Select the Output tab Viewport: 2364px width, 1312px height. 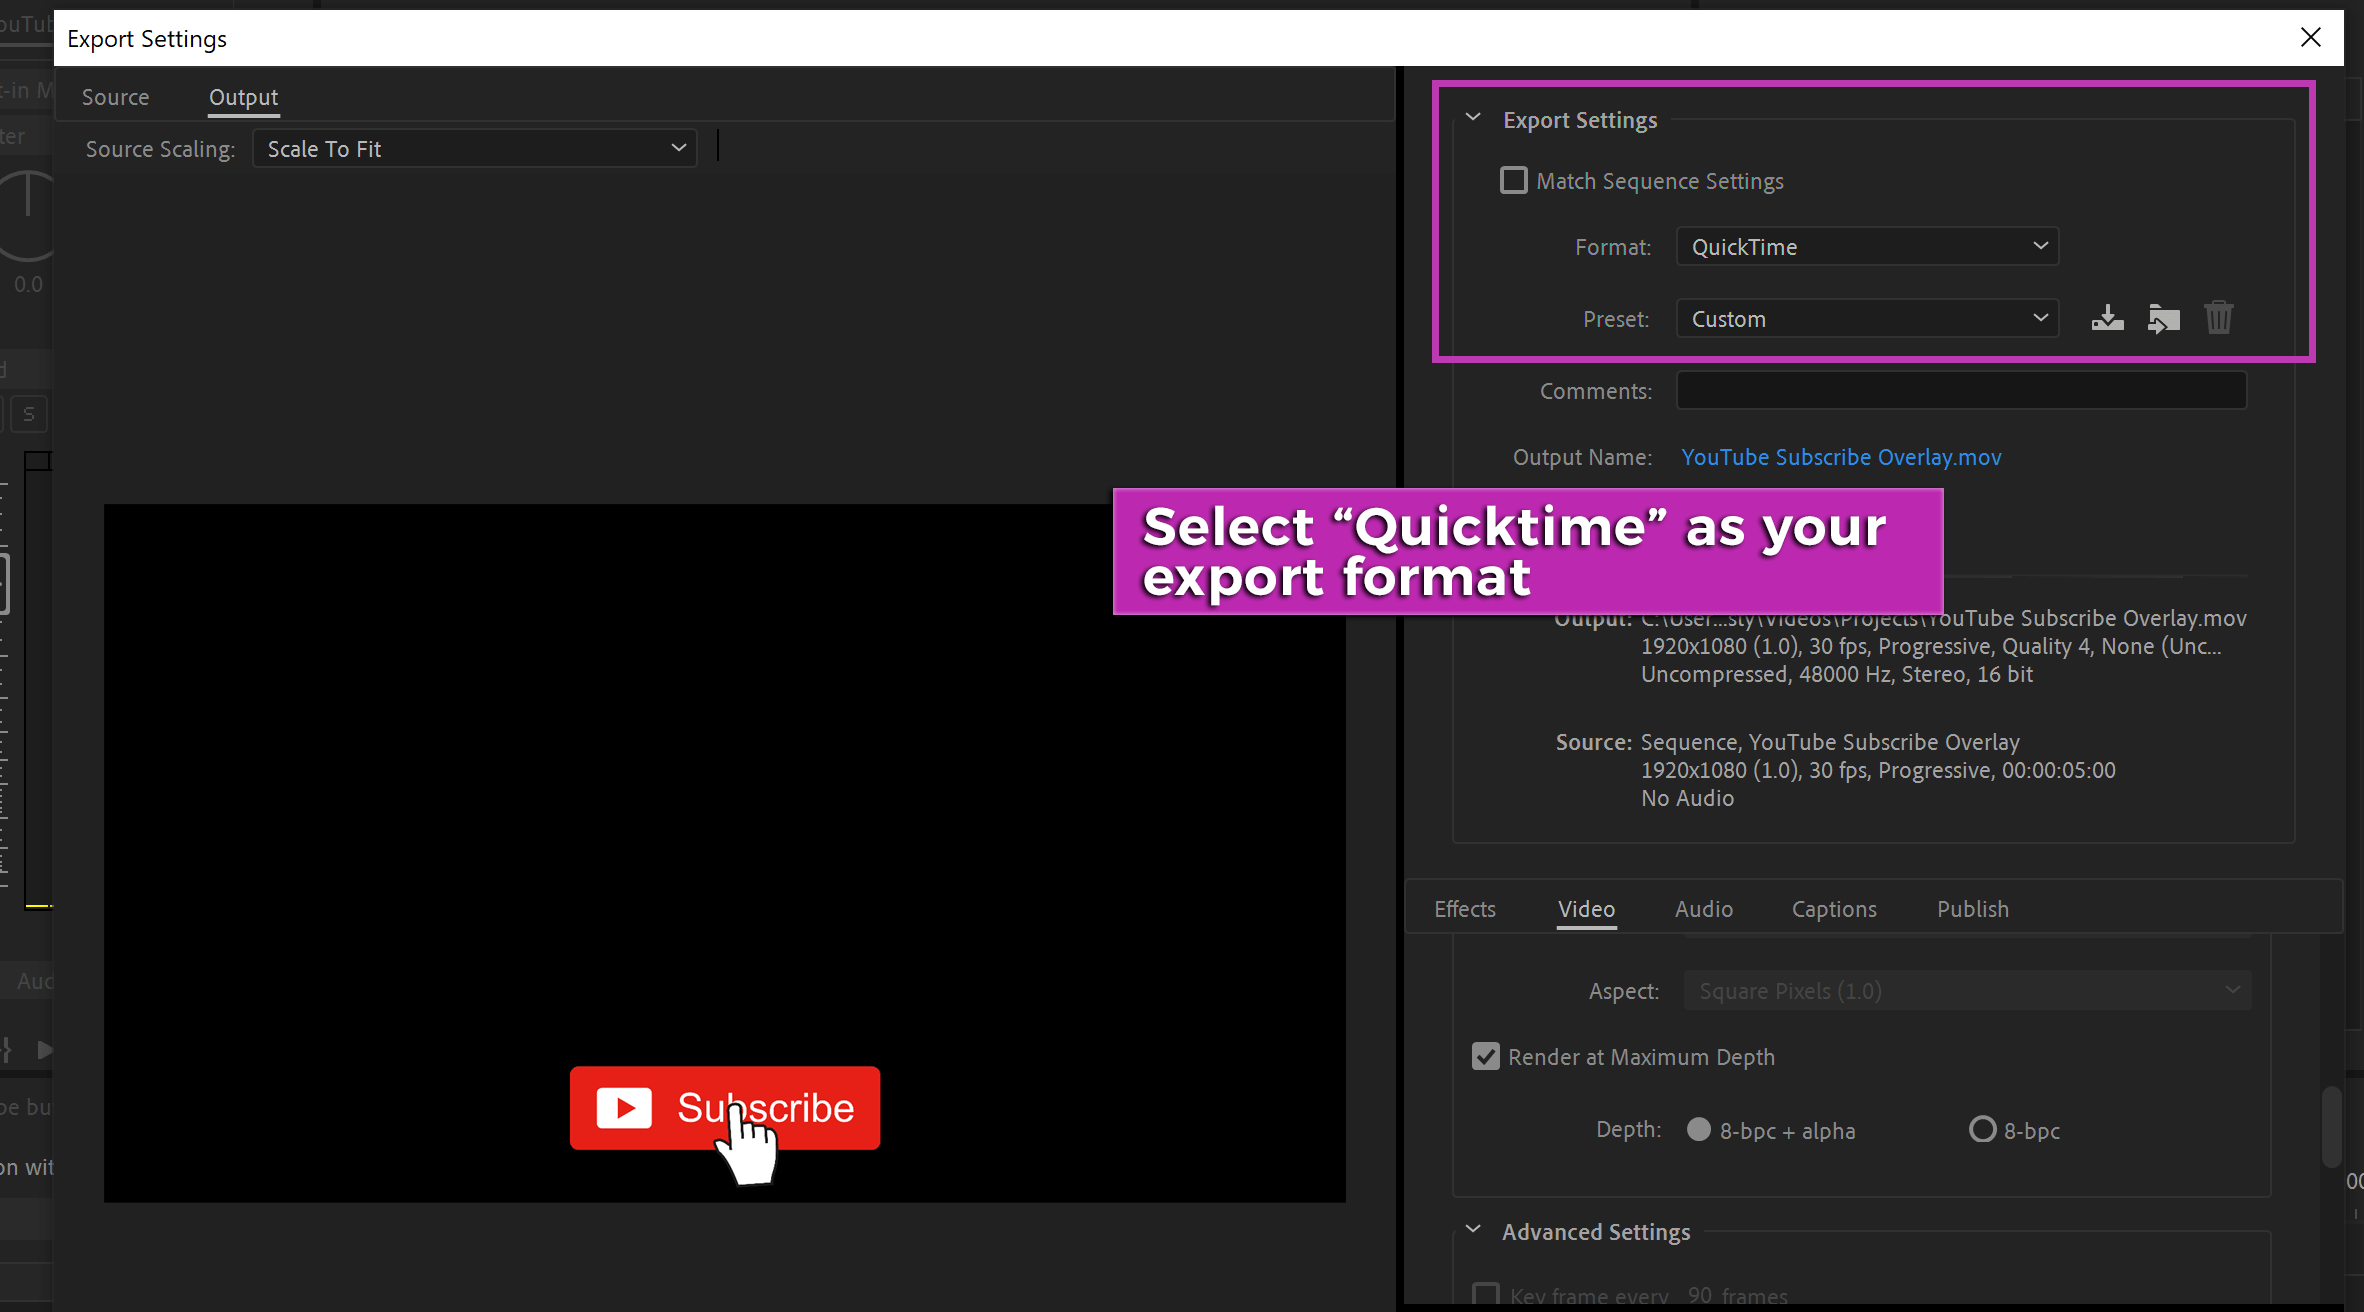tap(242, 95)
